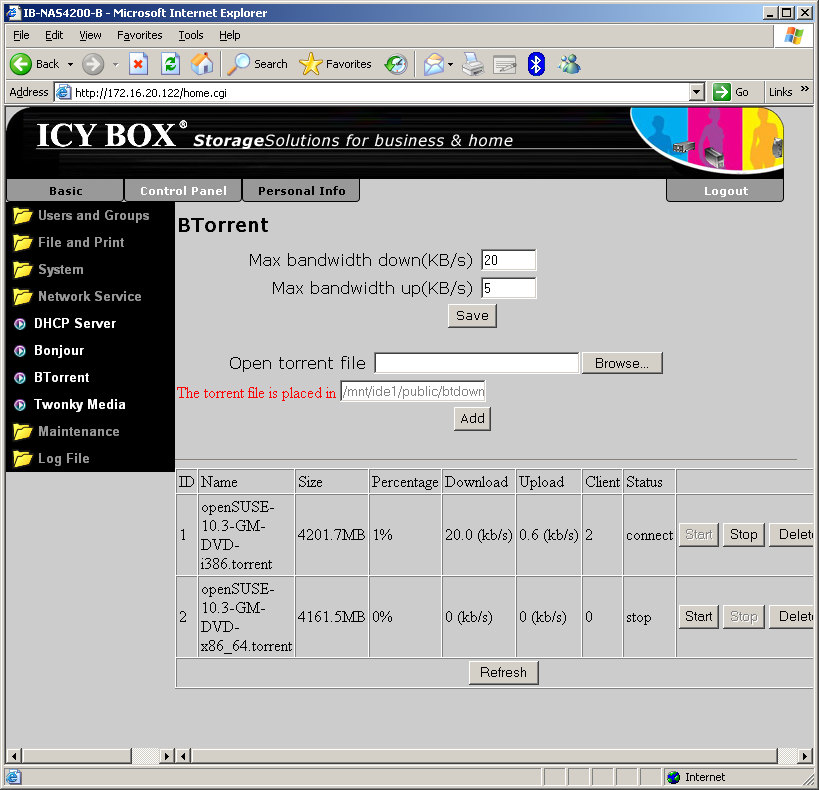Select BTorrent in sidebar
The width and height of the screenshot is (819, 790).
pyautogui.click(x=52, y=377)
